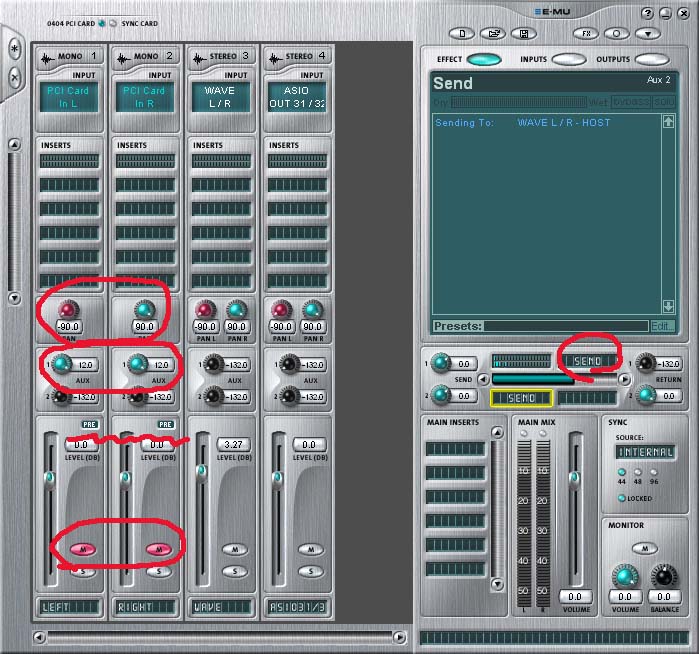The height and width of the screenshot is (654, 699).
Task: Click the asterisk button on left sidebar
Action: (15, 48)
